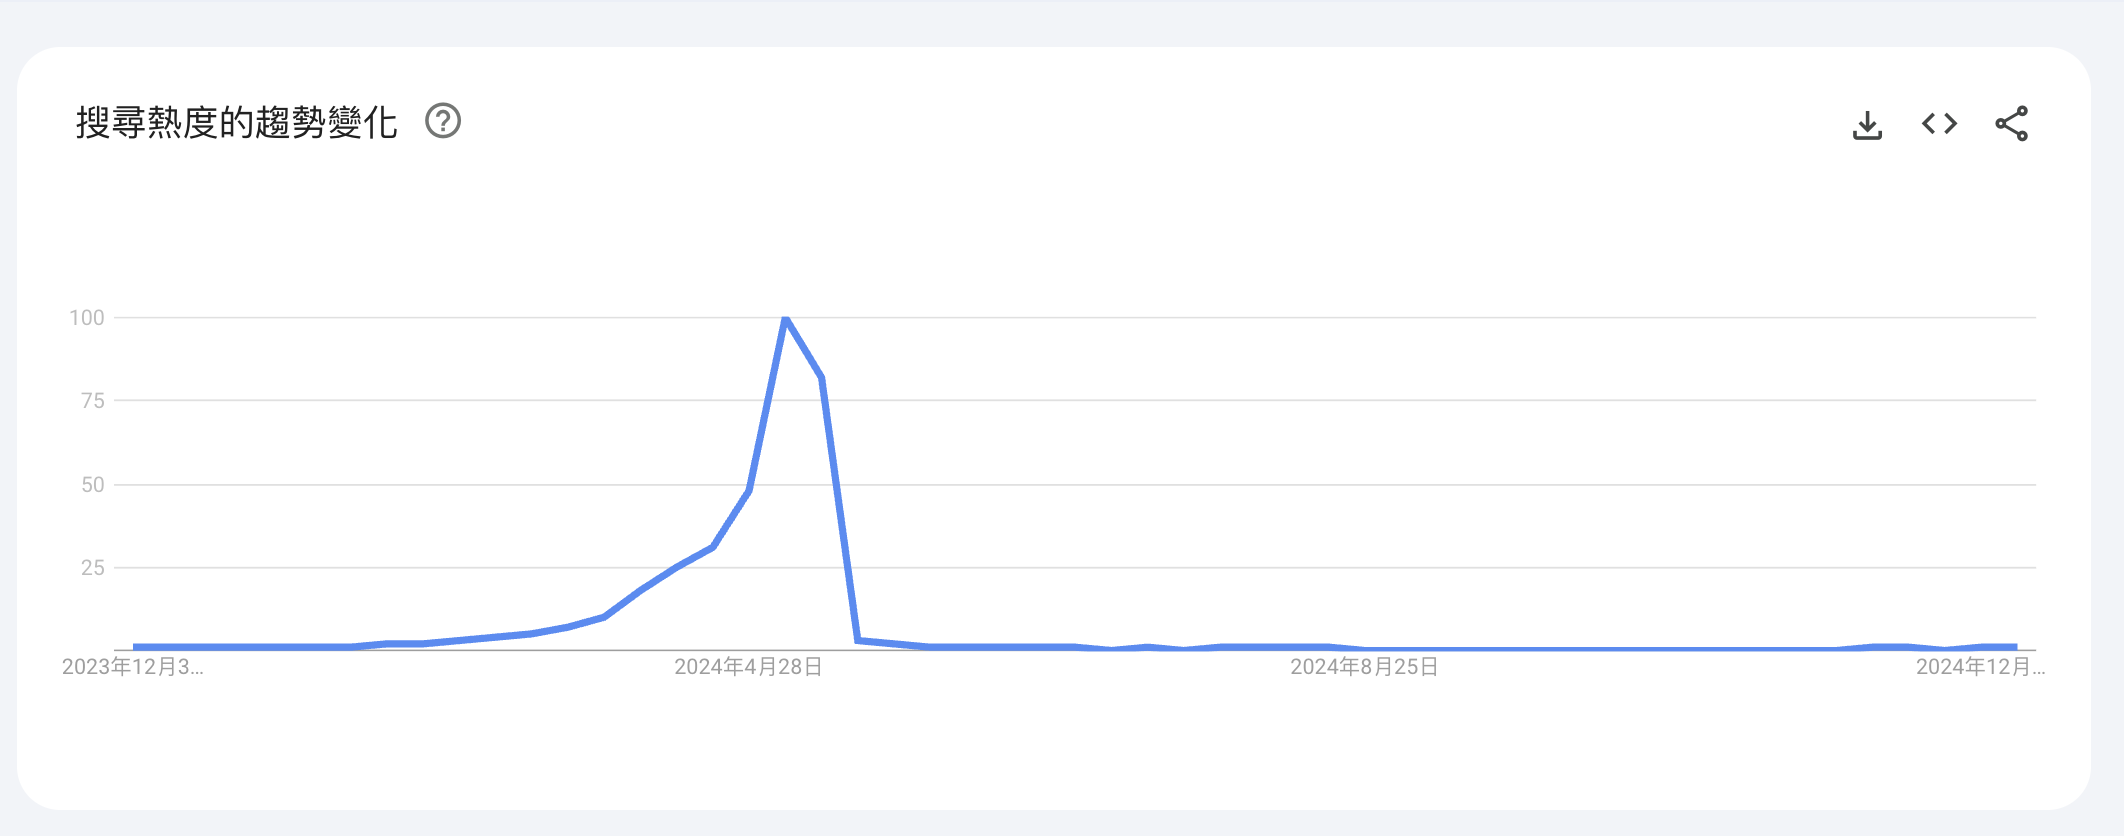Click the line point near value 30
The image size is (2124, 836).
(712, 547)
